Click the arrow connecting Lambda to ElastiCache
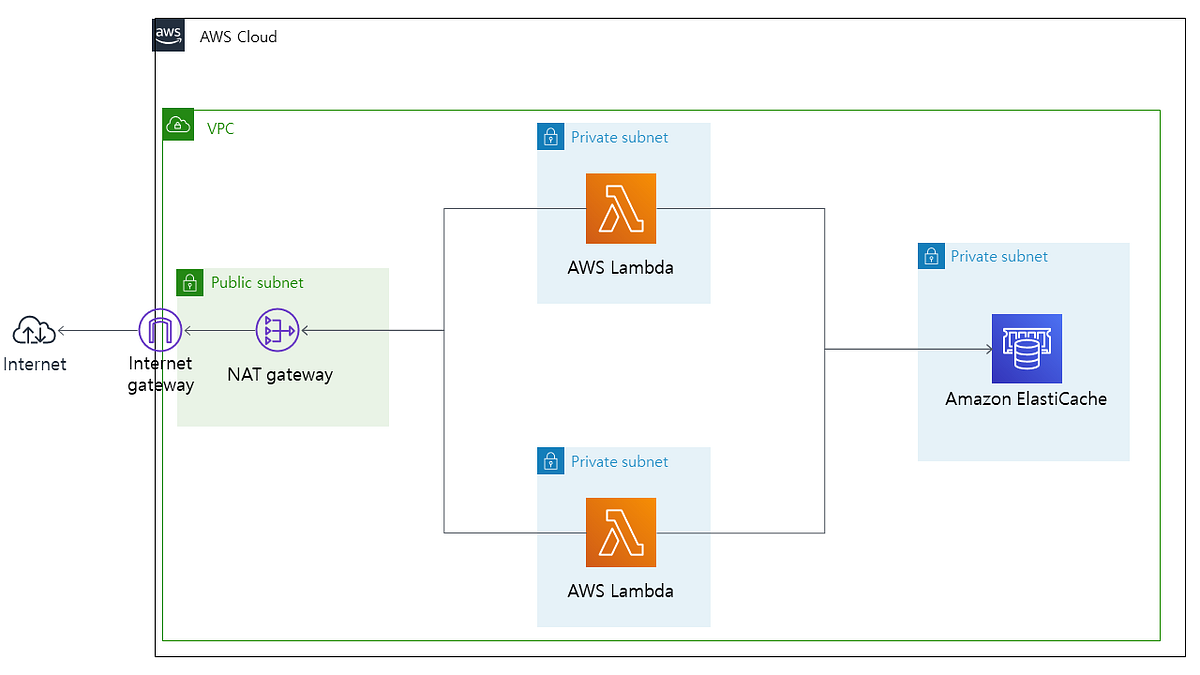1200x675 pixels. coord(905,349)
